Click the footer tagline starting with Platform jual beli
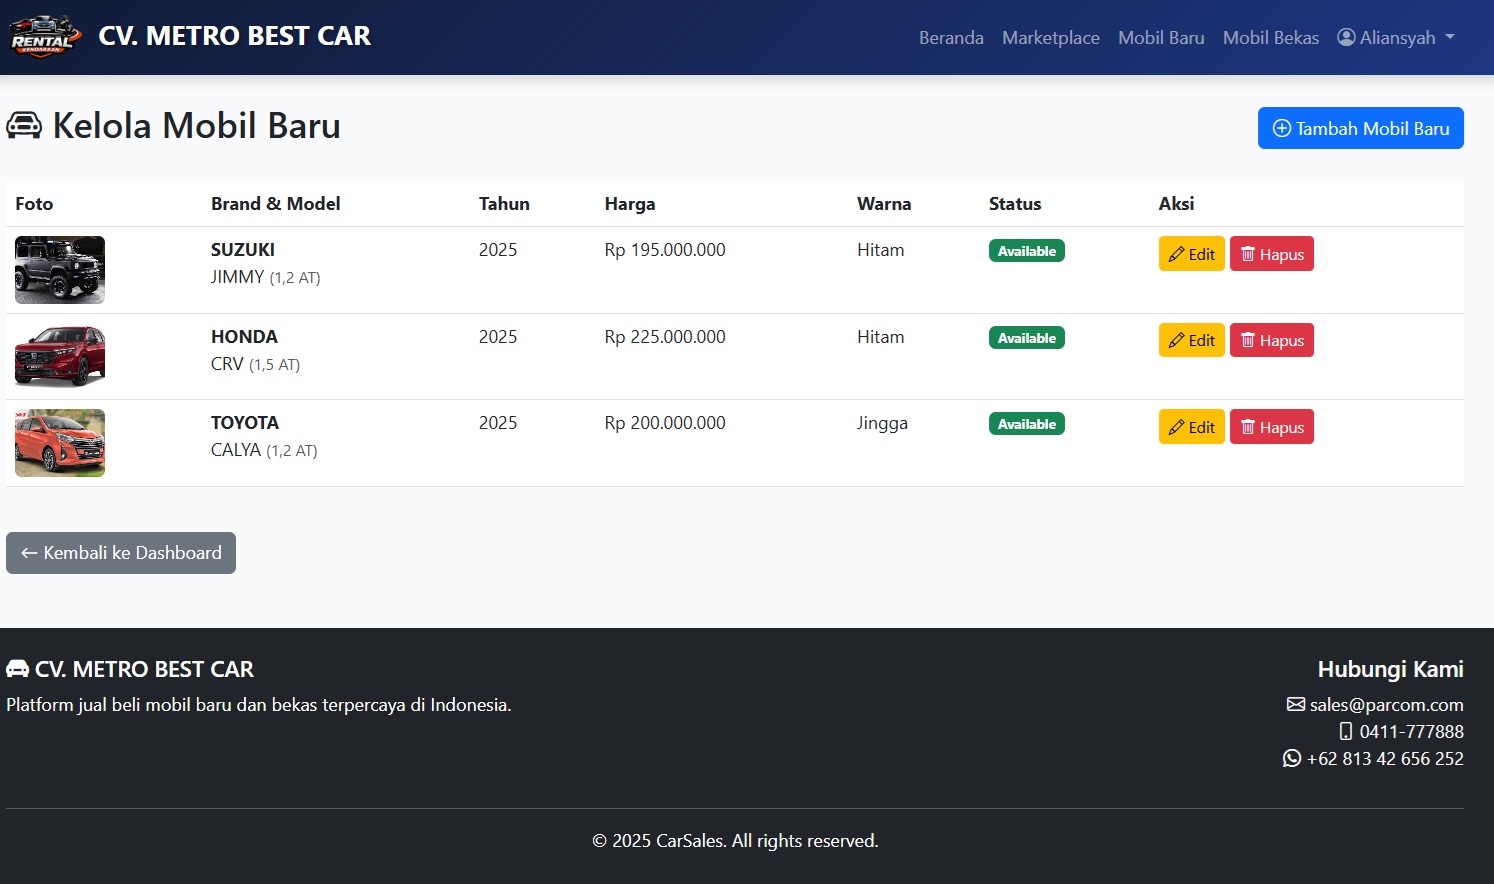The height and width of the screenshot is (884, 1494). click(x=259, y=705)
